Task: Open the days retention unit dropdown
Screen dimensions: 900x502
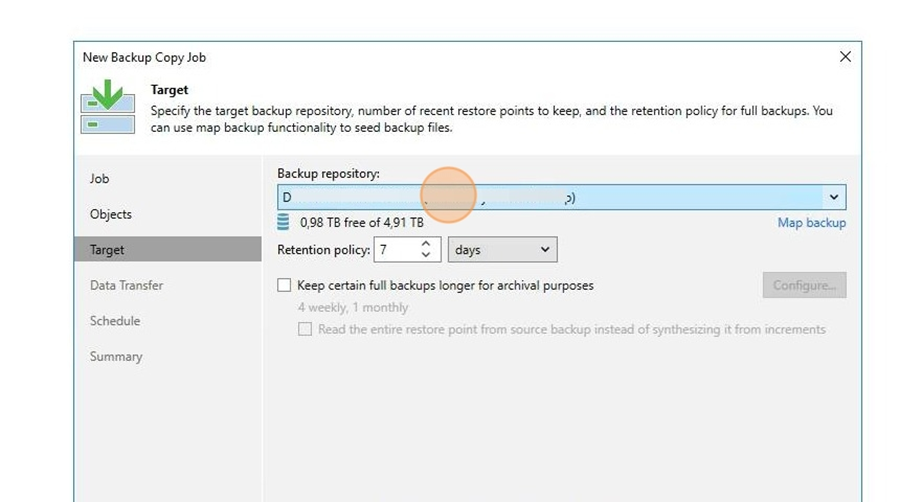Action: coord(502,250)
